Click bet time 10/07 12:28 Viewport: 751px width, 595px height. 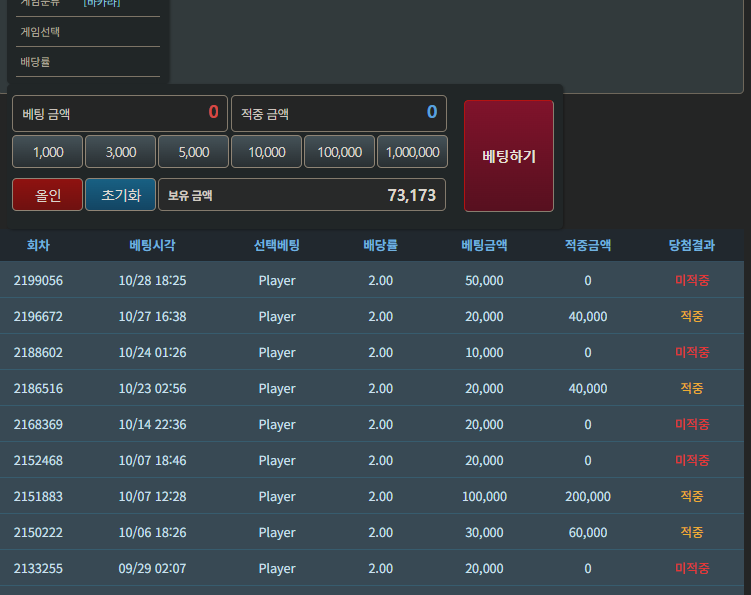coord(152,496)
